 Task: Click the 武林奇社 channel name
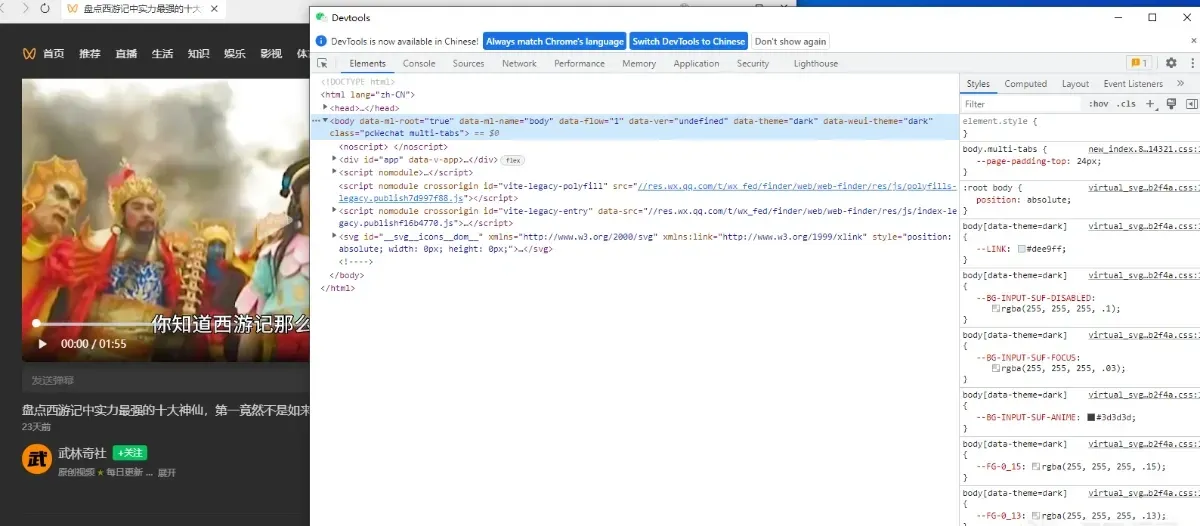coord(82,453)
